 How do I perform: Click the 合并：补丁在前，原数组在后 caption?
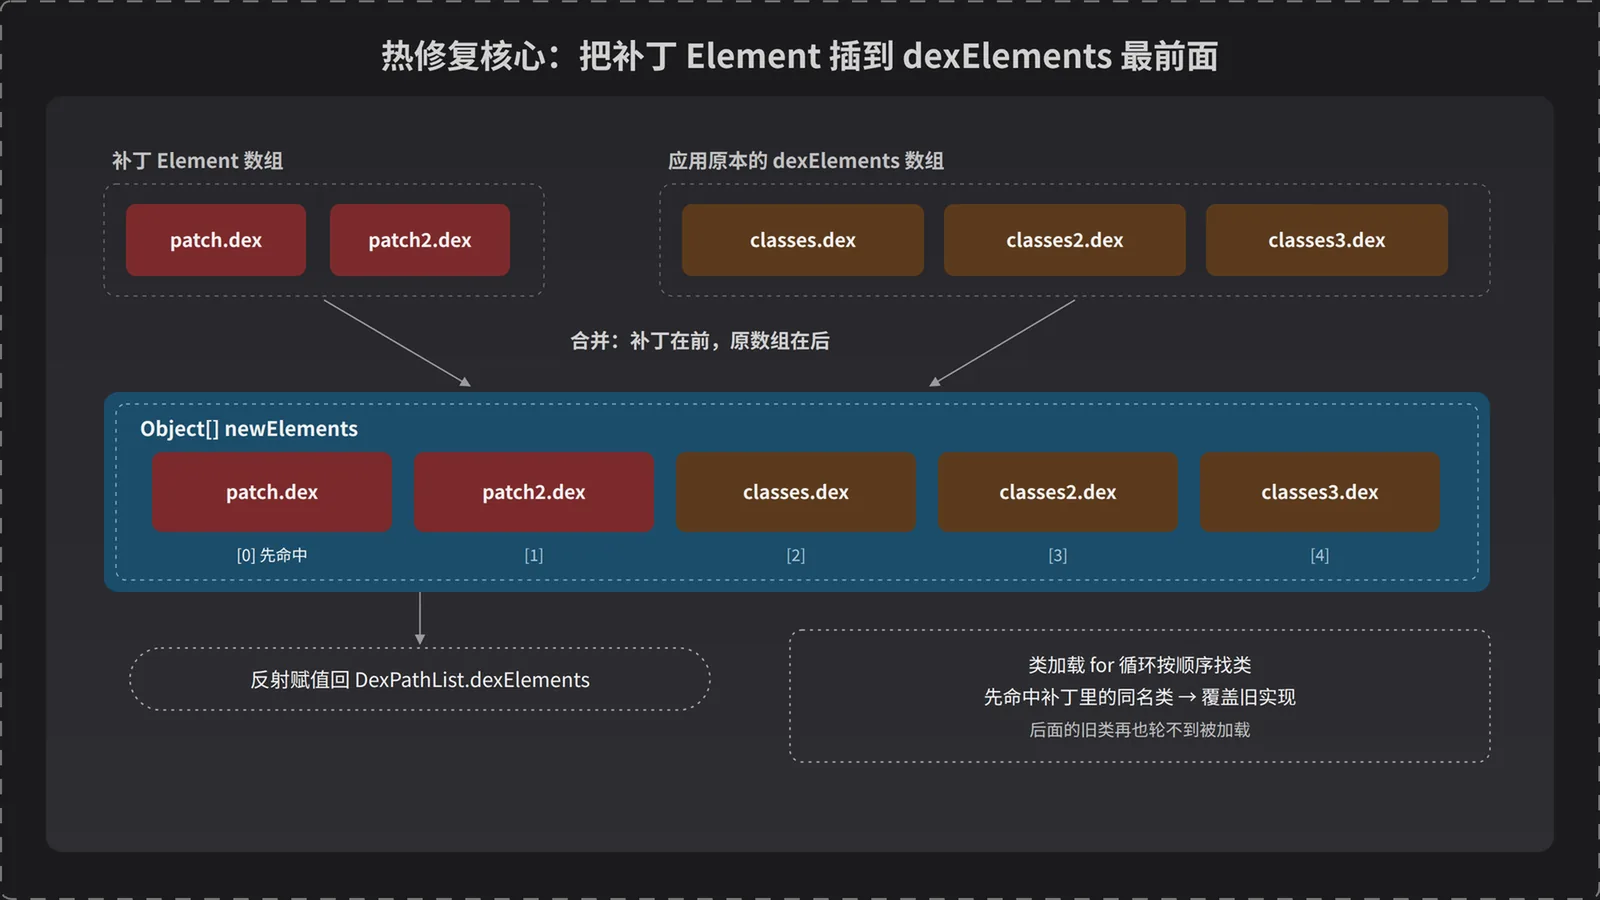[700, 341]
